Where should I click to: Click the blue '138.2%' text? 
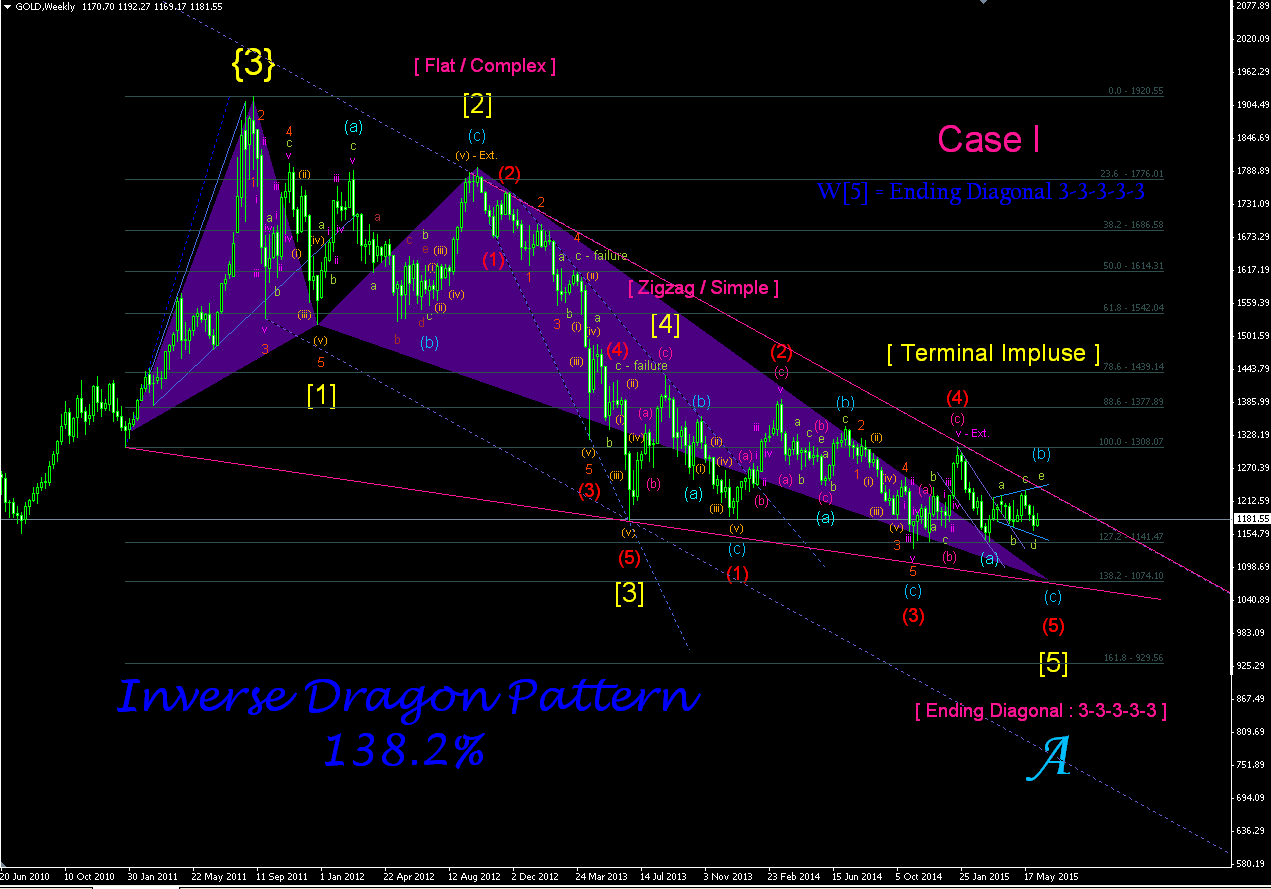pyautogui.click(x=404, y=749)
